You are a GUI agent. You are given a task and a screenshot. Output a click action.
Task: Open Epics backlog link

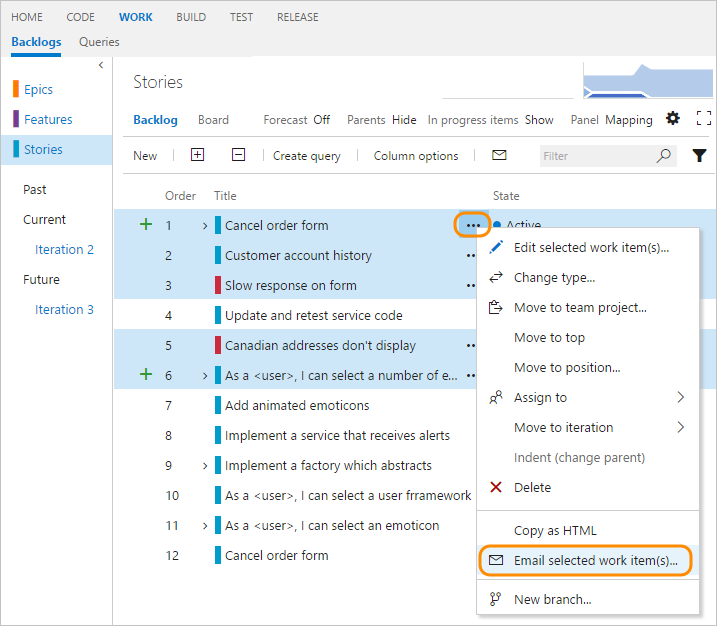coord(38,89)
